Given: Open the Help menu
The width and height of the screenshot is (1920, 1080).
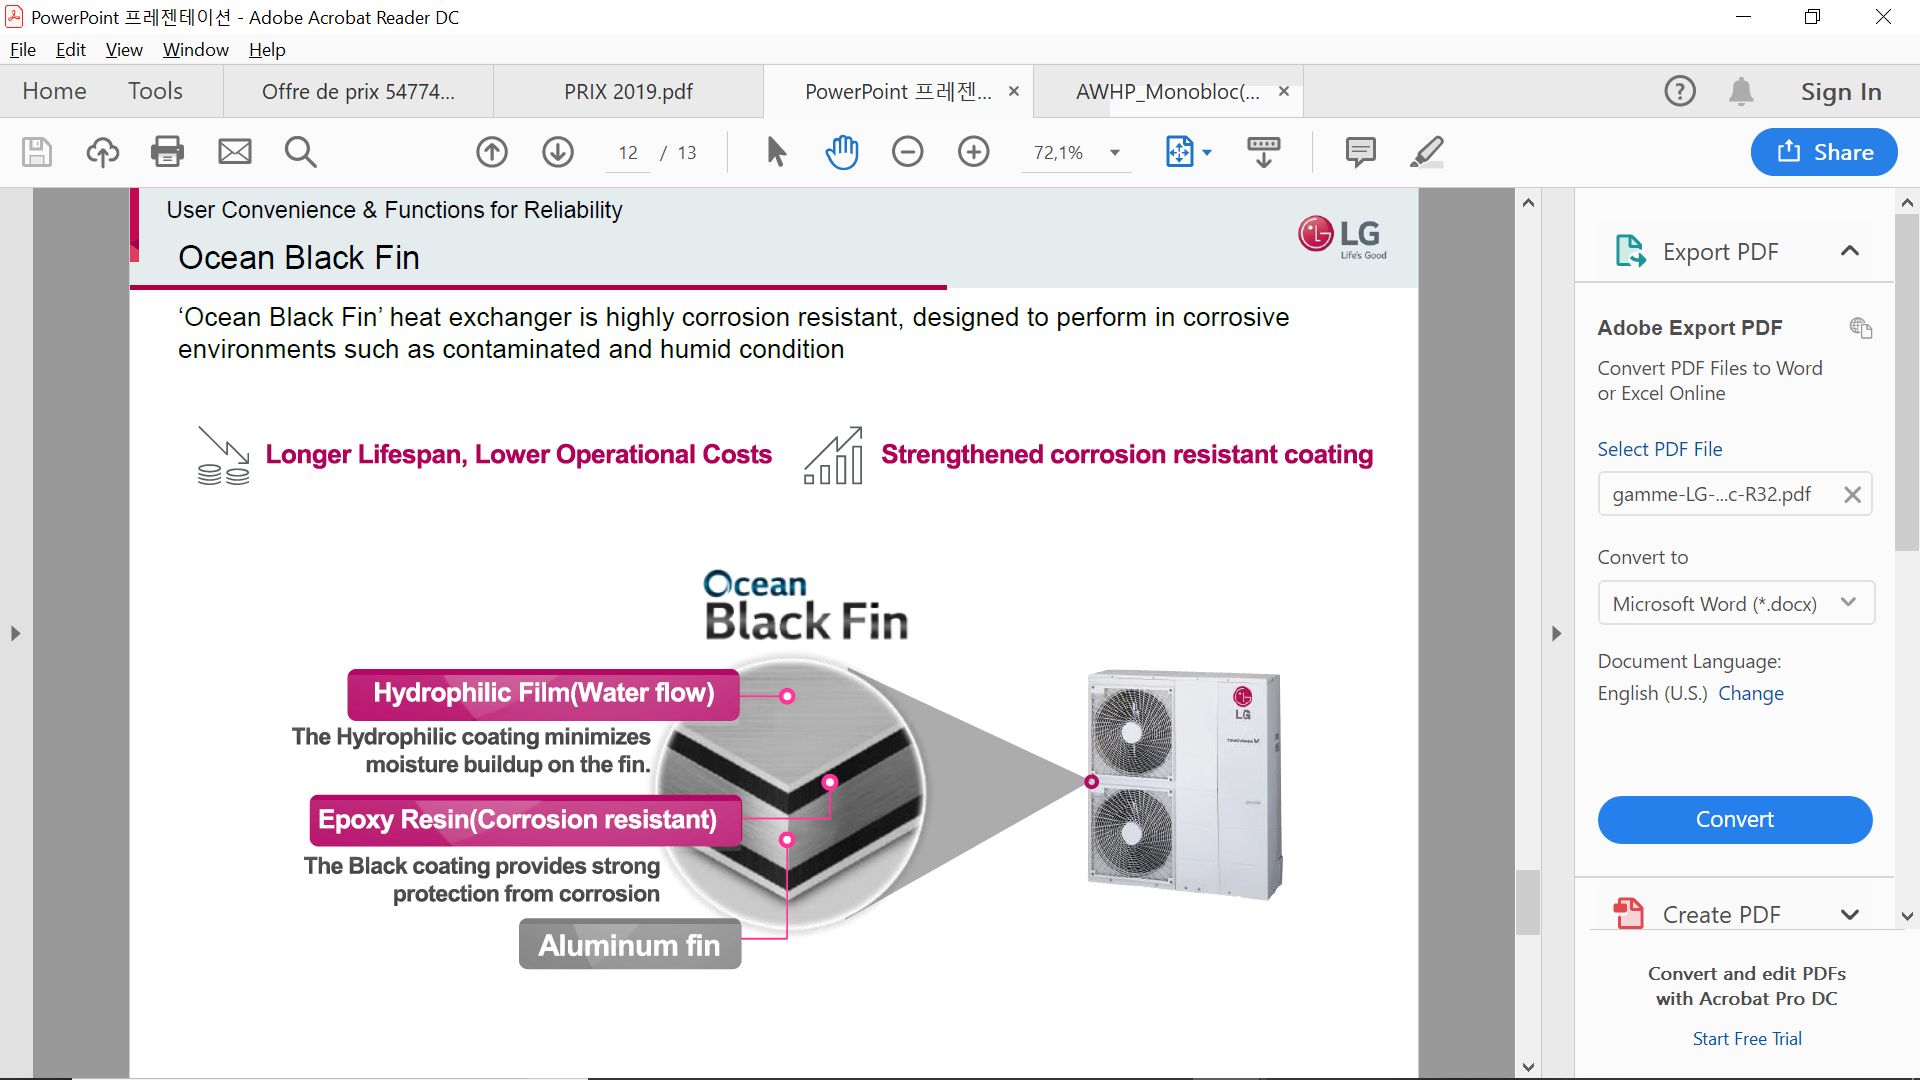Looking at the screenshot, I should coord(267,49).
